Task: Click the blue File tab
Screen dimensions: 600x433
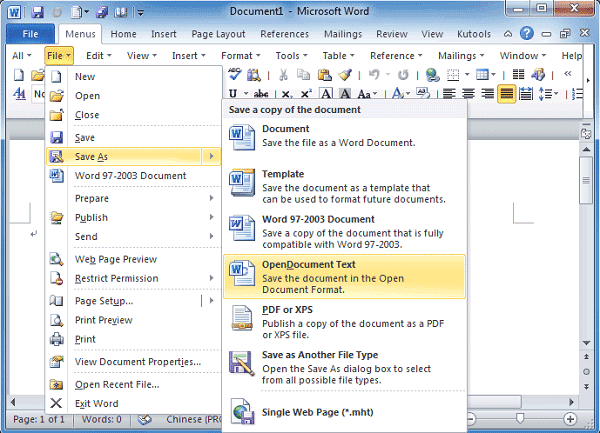Action: (x=30, y=34)
